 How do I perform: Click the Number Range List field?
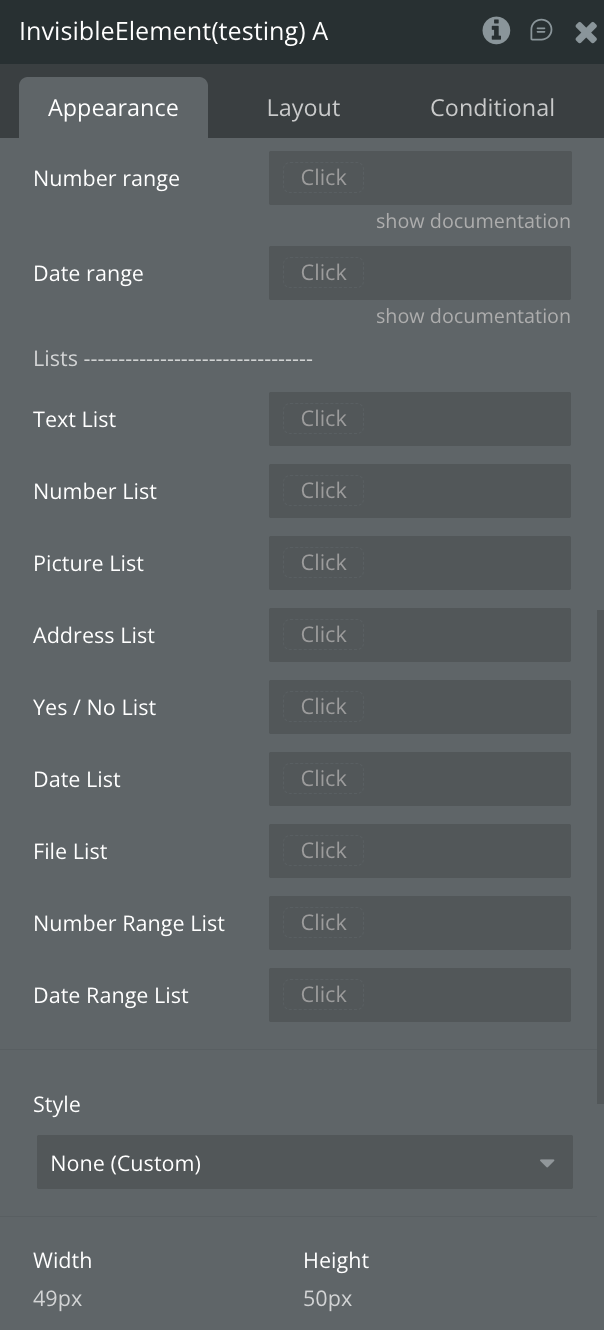pyautogui.click(x=420, y=923)
